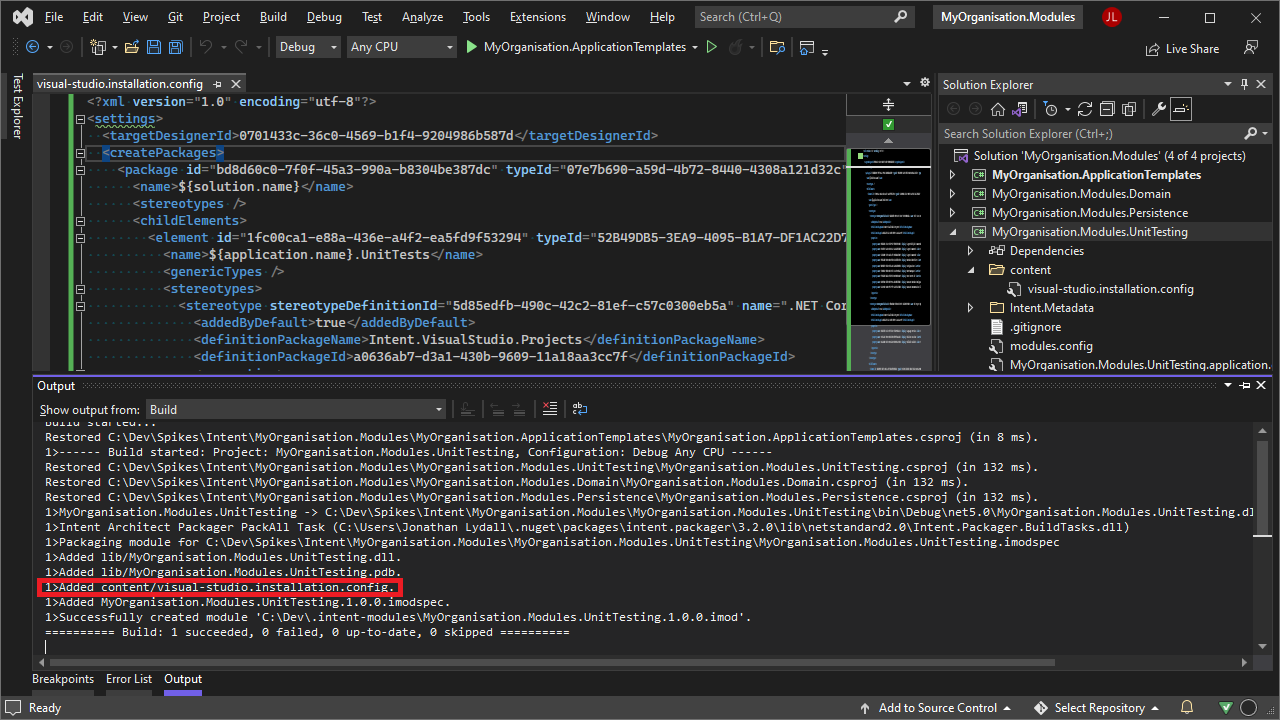This screenshot has height=720, width=1280.
Task: Expand MyOrganisation.Modules.Persistence project node
Action: pyautogui.click(x=952, y=213)
